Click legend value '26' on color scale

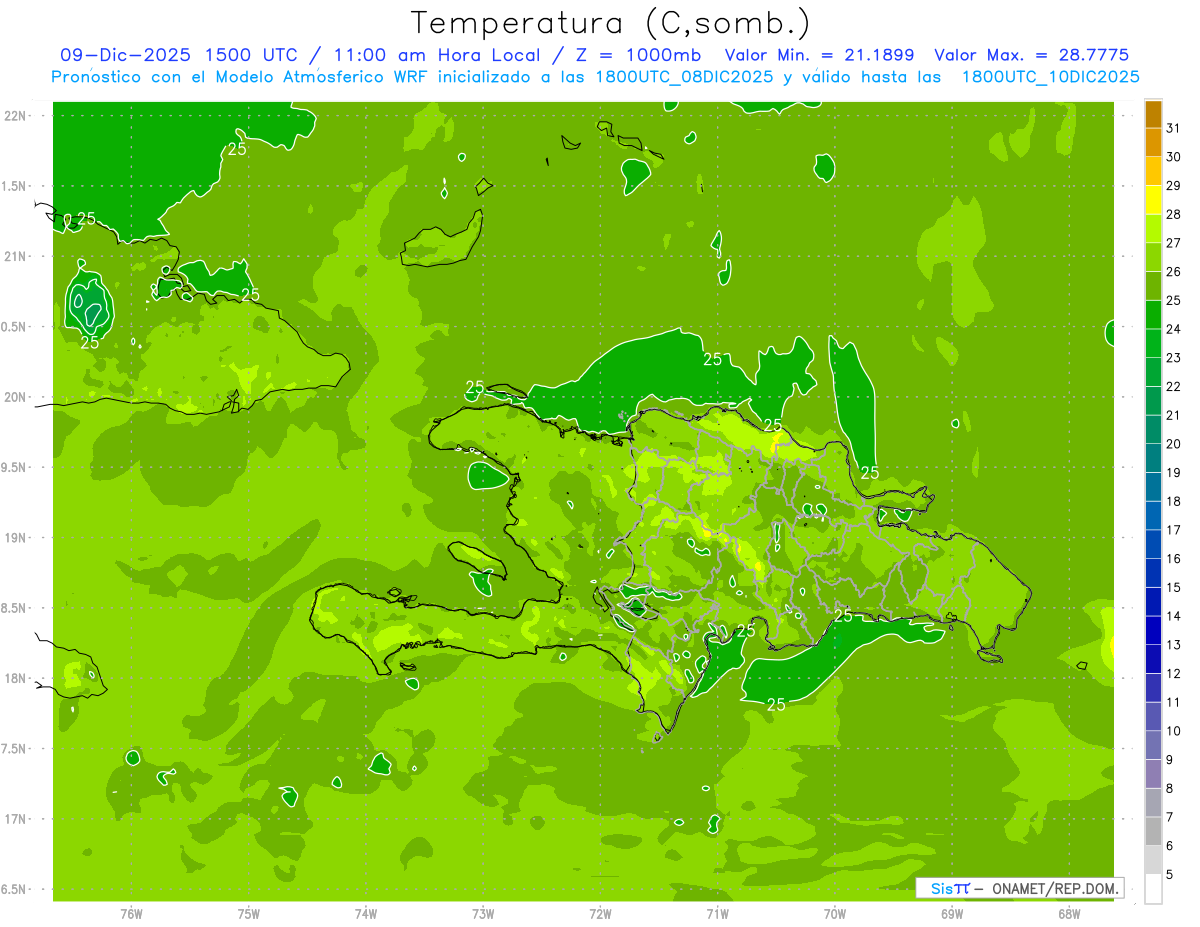(x=1174, y=271)
